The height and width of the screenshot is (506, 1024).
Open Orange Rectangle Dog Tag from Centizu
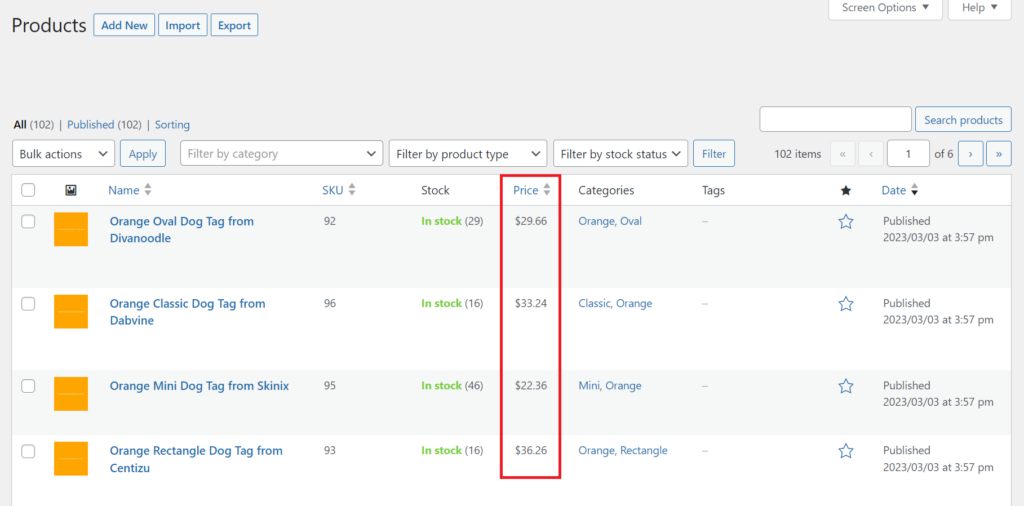click(196, 459)
